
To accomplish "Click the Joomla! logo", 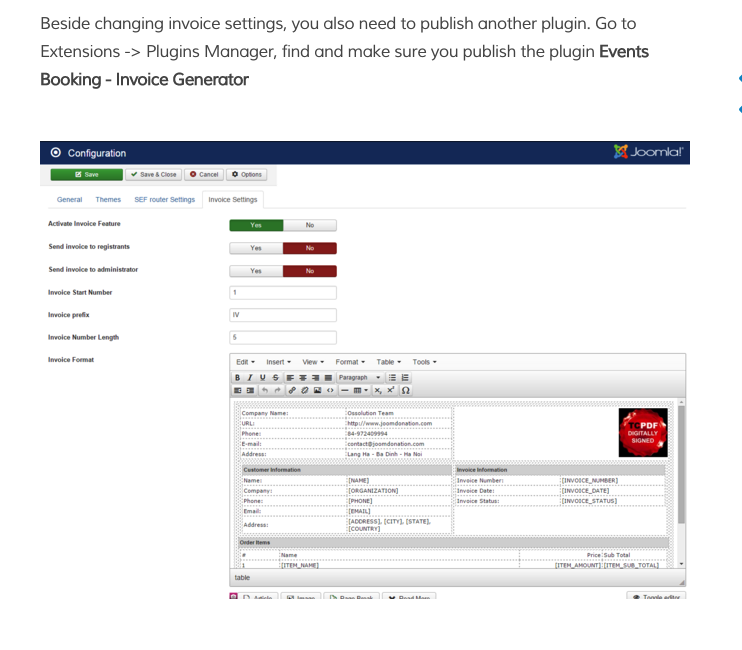I will click(650, 153).
